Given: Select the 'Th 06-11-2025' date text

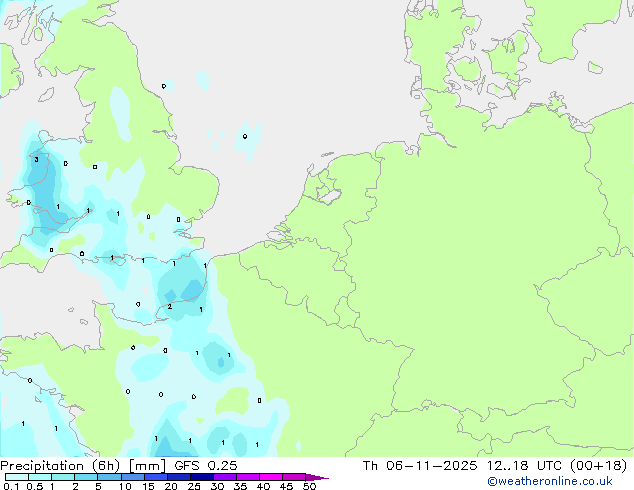Looking at the screenshot, I should click(x=420, y=466).
